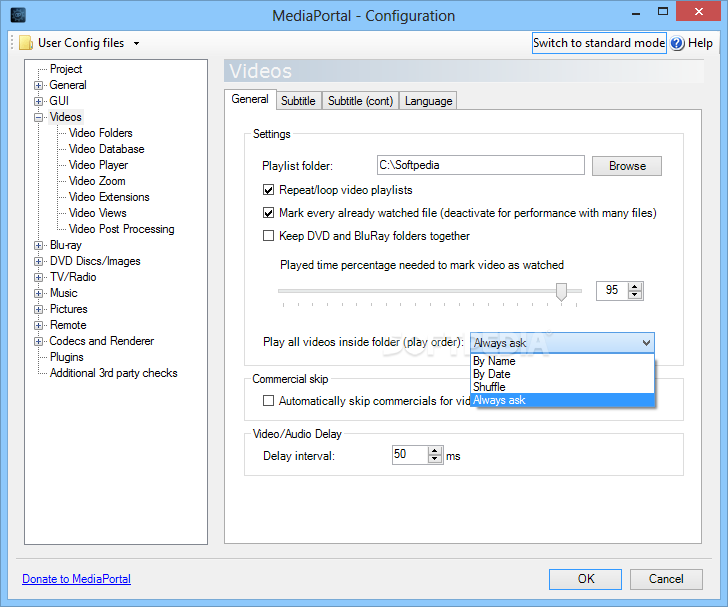Viewport: 728px width, 607px height.
Task: Decrease watched percentage with down arrow
Action: [635, 295]
